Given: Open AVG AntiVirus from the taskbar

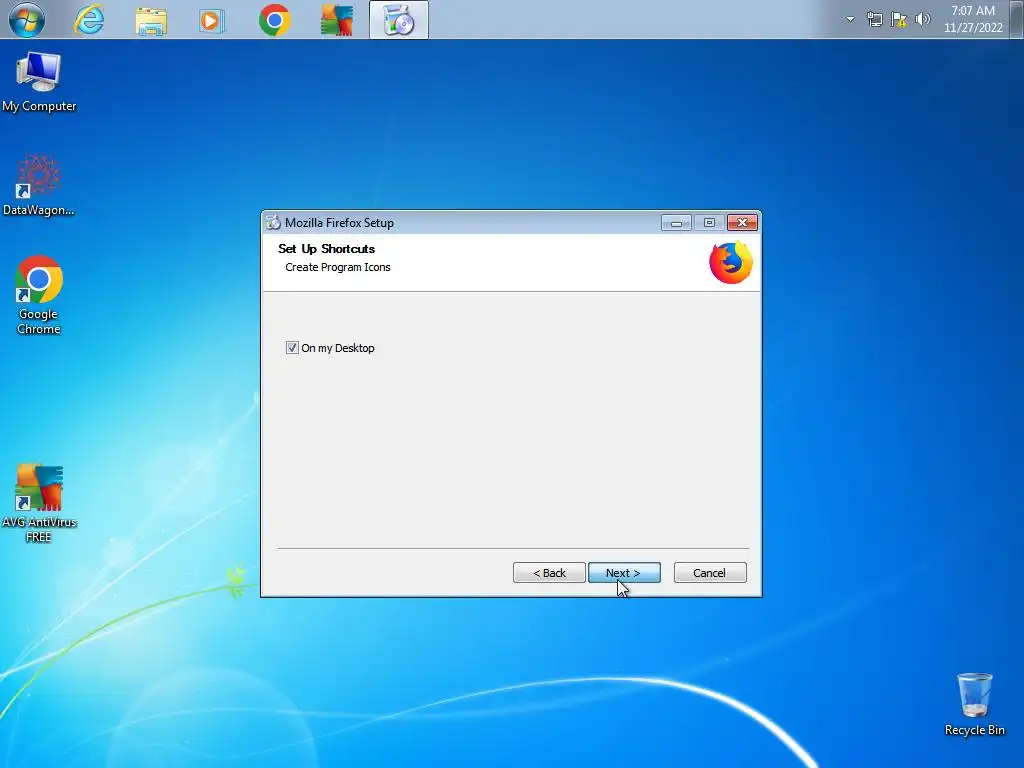Looking at the screenshot, I should (337, 20).
